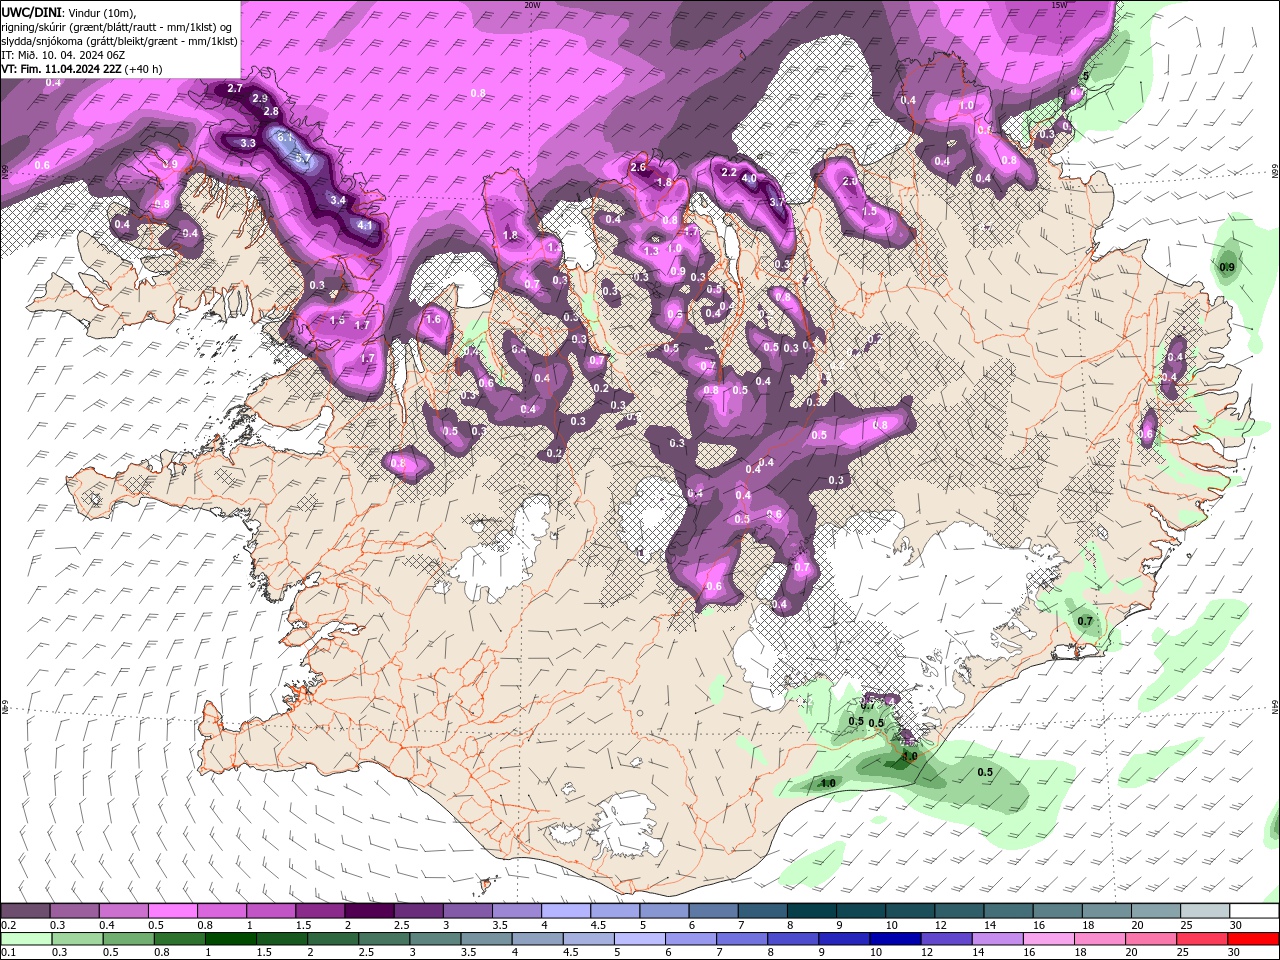Screen dimensions: 1280x960
Task: Click the 2.6 snowfall value on the map
Action: (638, 168)
